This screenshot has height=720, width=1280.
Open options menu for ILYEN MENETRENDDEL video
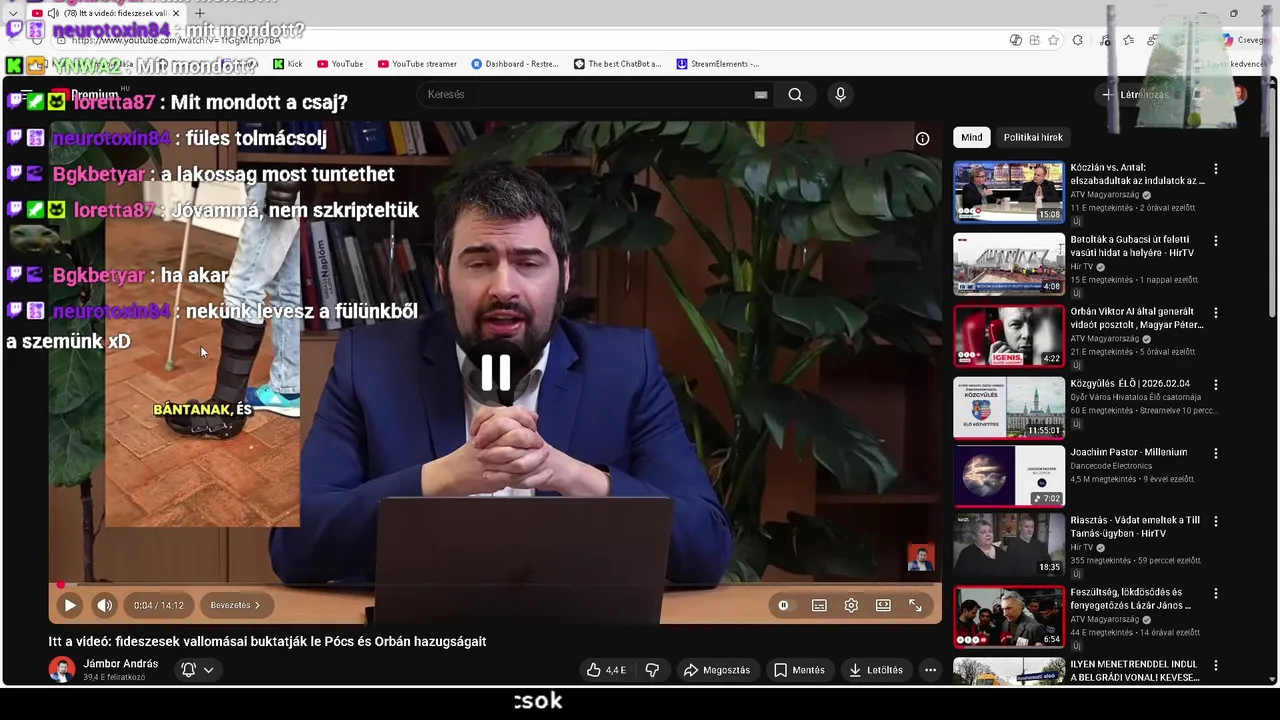[x=1216, y=666]
